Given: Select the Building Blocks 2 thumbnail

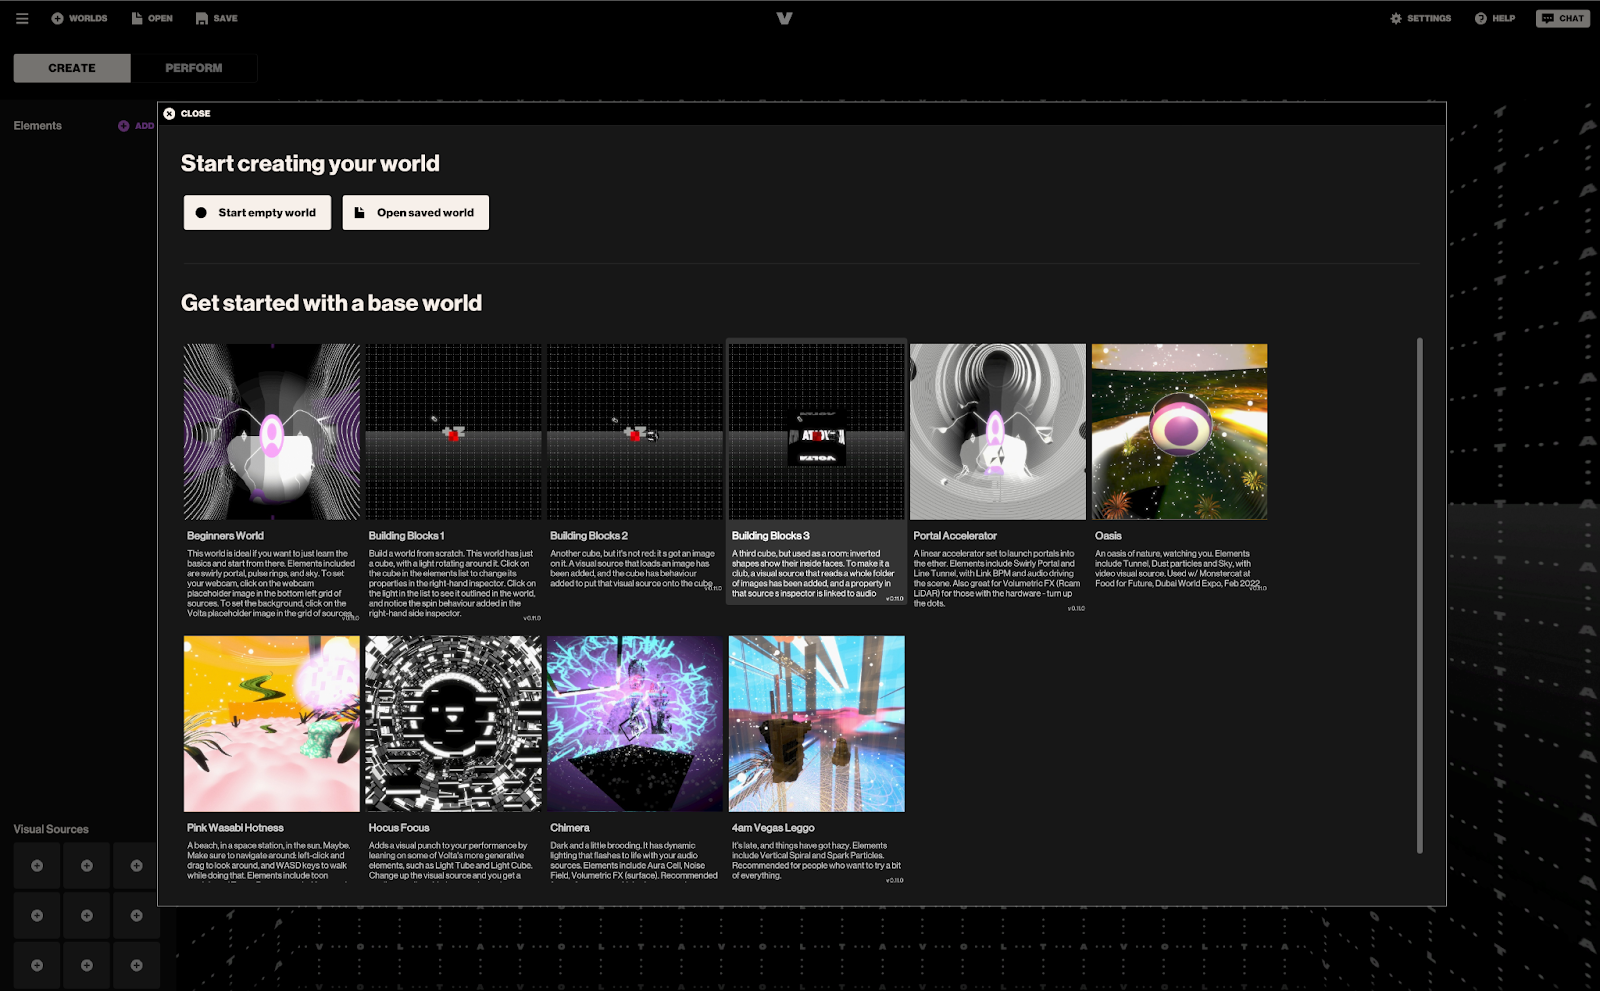Looking at the screenshot, I should coord(635,432).
